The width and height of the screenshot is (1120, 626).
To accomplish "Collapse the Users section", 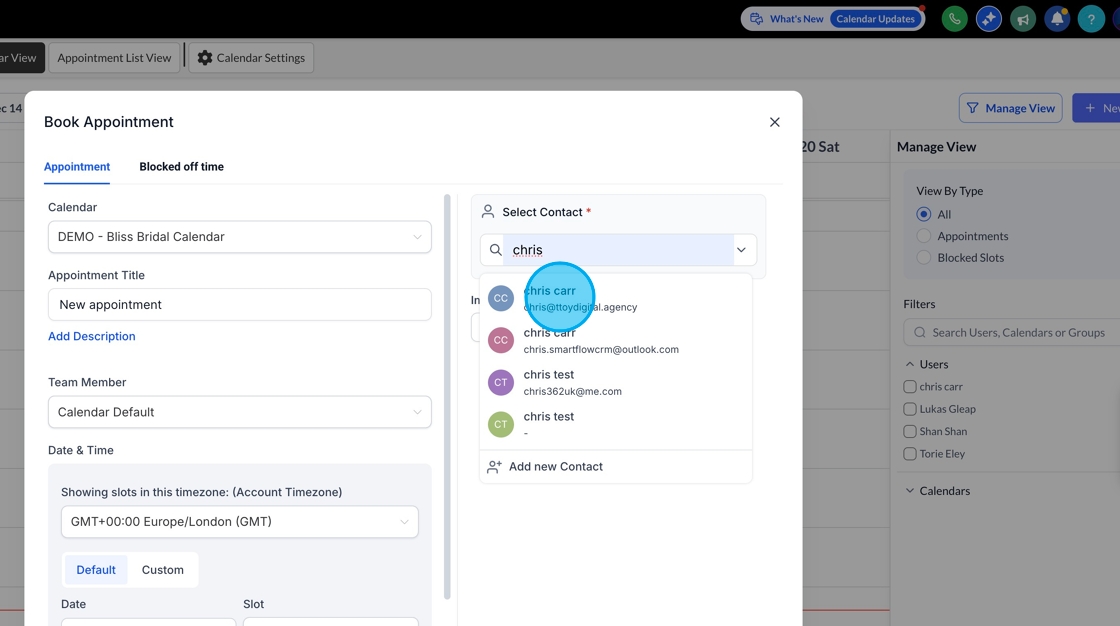I will click(x=910, y=364).
